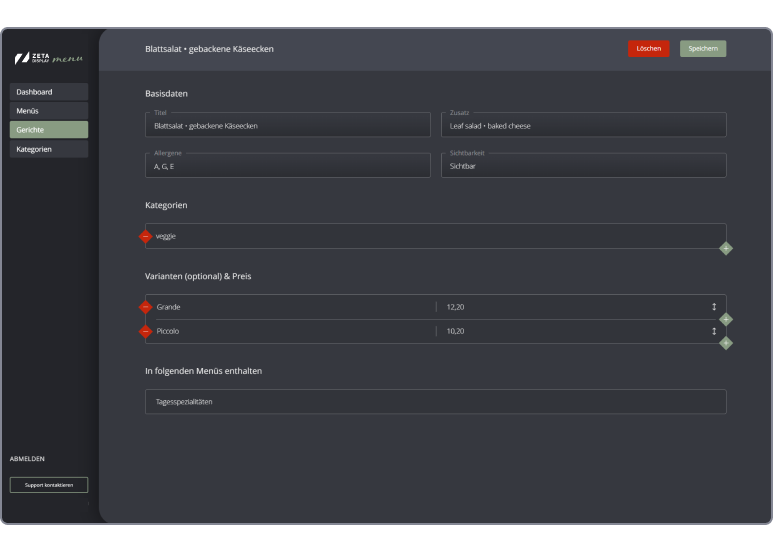Delete the Grande variant via the red minus icon
Viewport: 773px width, 552px height.
click(x=145, y=307)
